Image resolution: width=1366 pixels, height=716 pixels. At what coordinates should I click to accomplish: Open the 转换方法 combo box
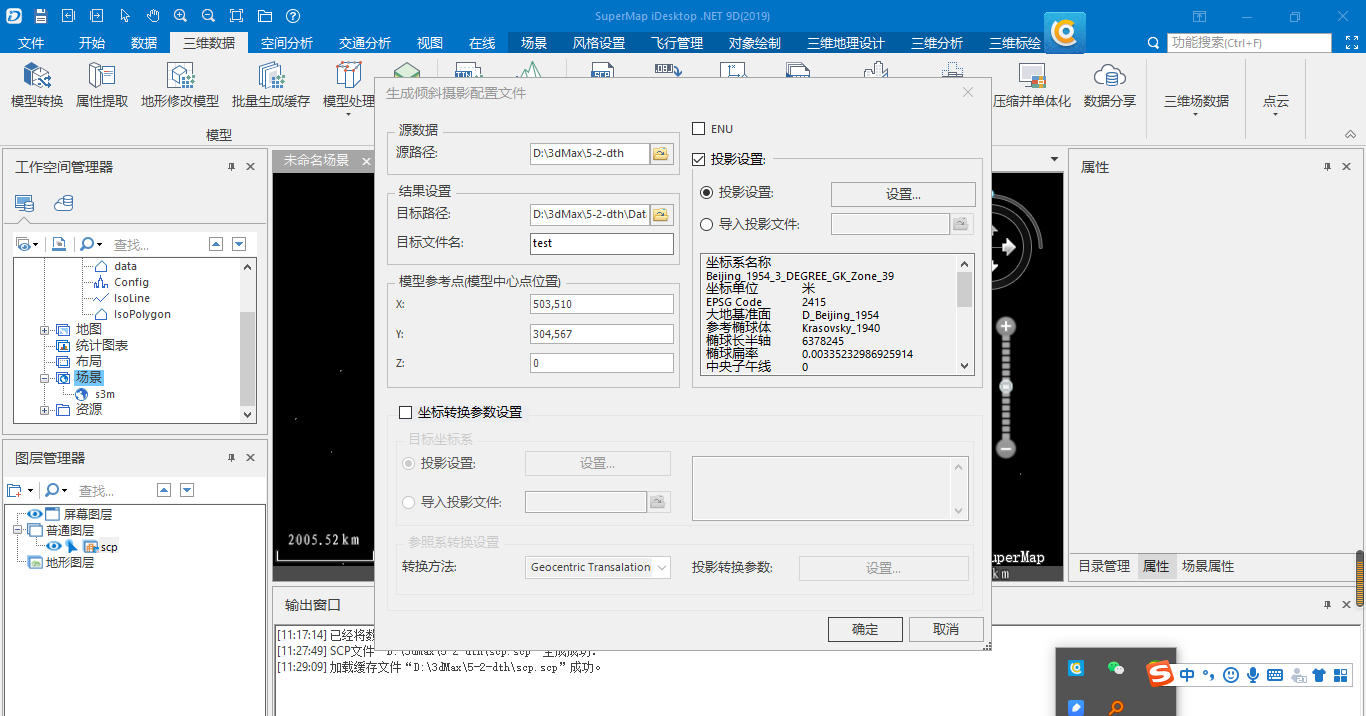(598, 567)
